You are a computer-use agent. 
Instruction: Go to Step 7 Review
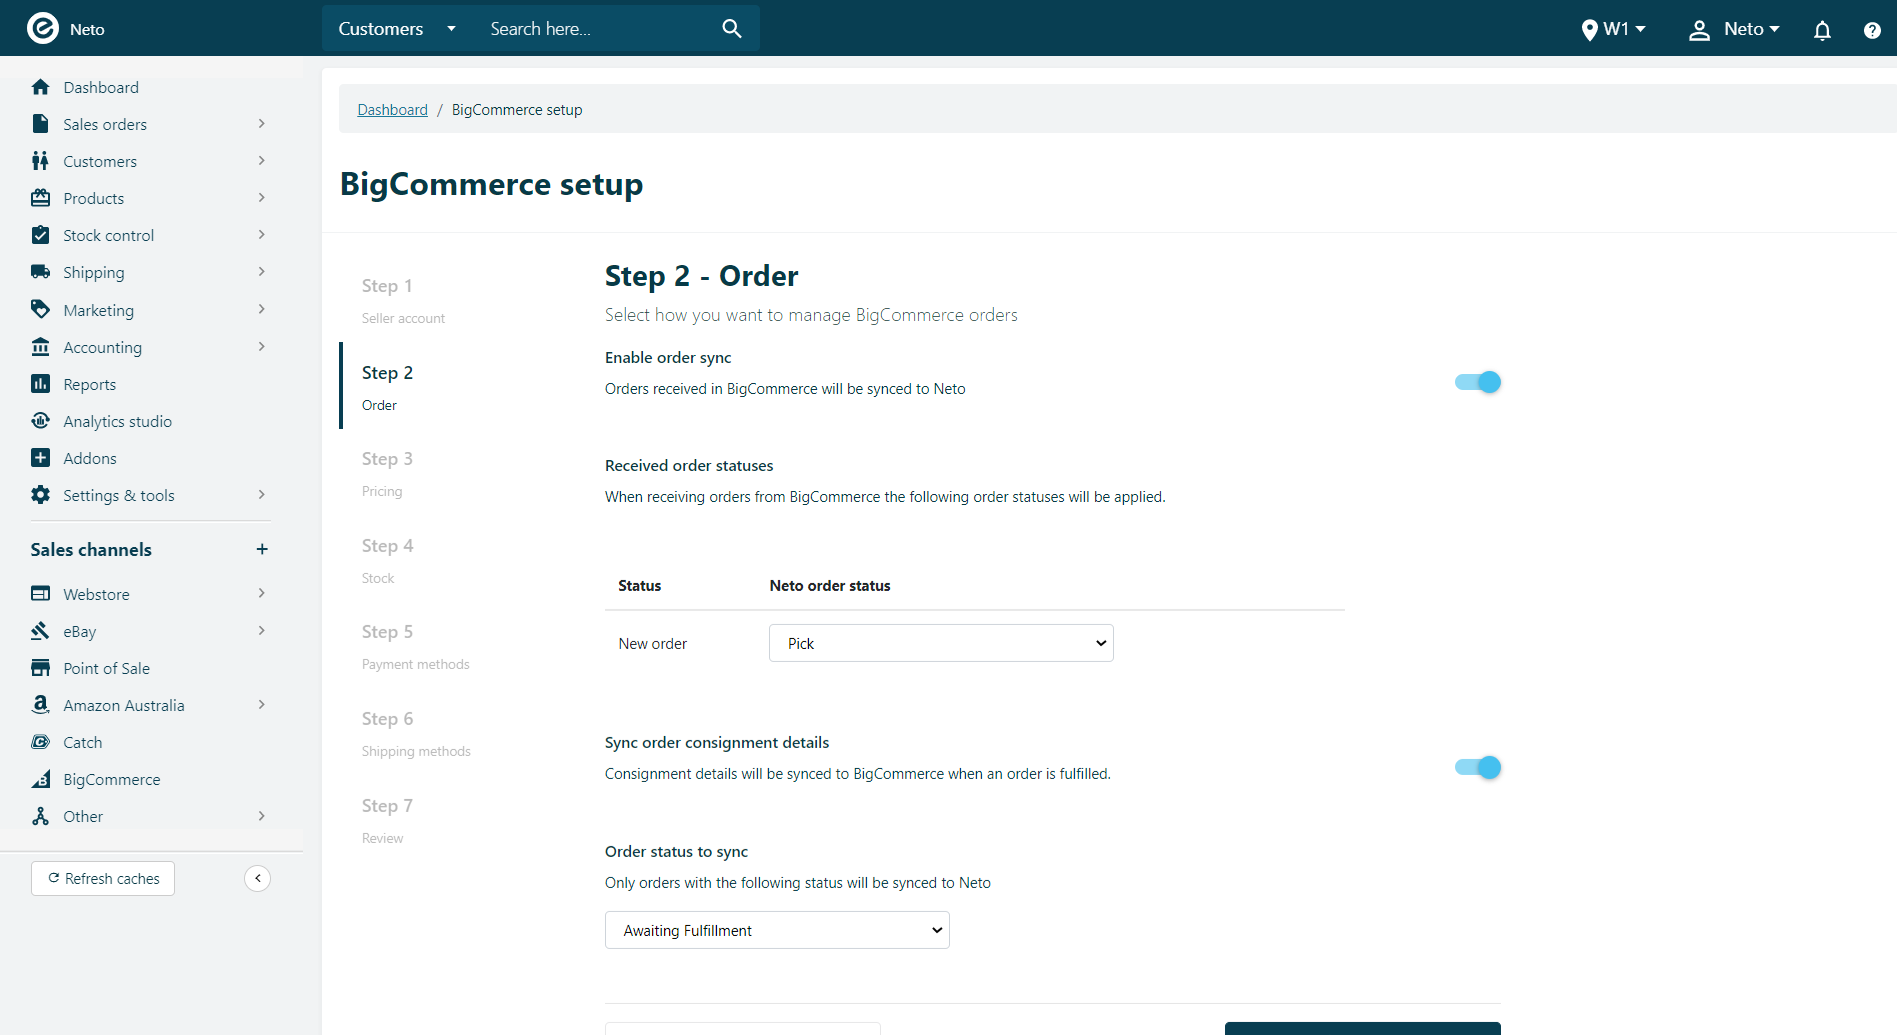(x=387, y=820)
